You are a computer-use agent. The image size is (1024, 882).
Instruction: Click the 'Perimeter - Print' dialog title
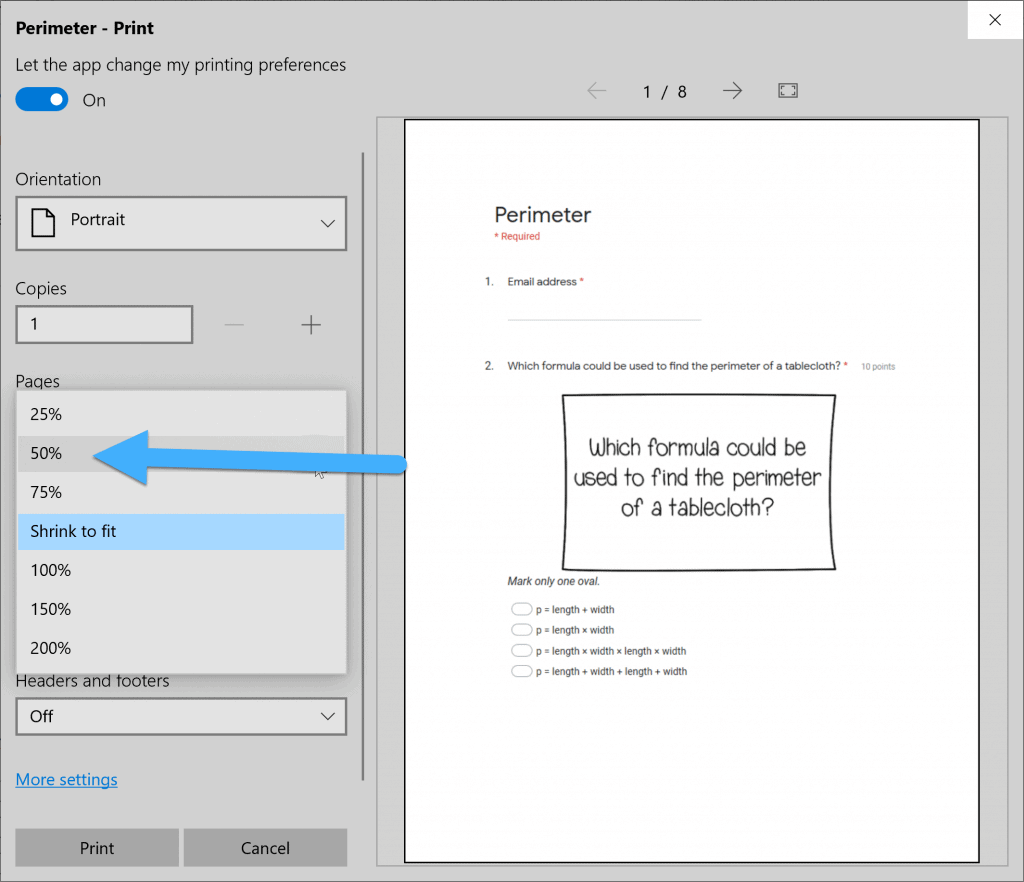85,28
